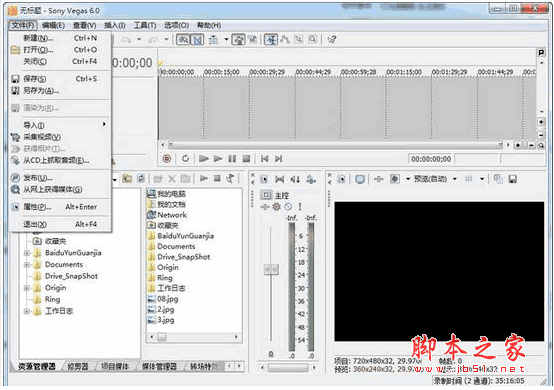Toggle Auto Ripple toolbar button
The image size is (554, 390).
pyautogui.click(x=213, y=39)
